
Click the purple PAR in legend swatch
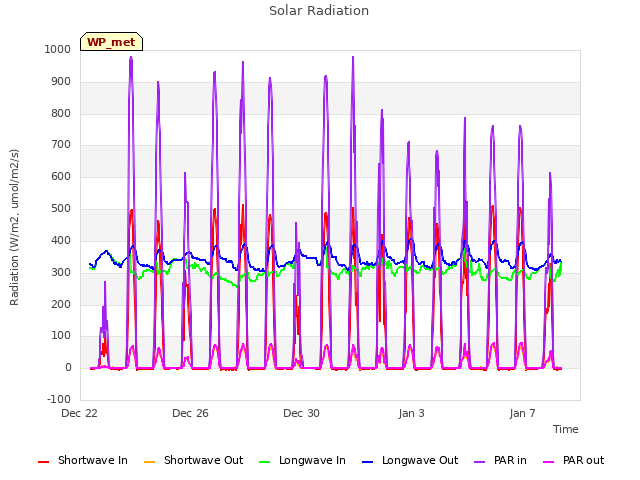coord(480,462)
